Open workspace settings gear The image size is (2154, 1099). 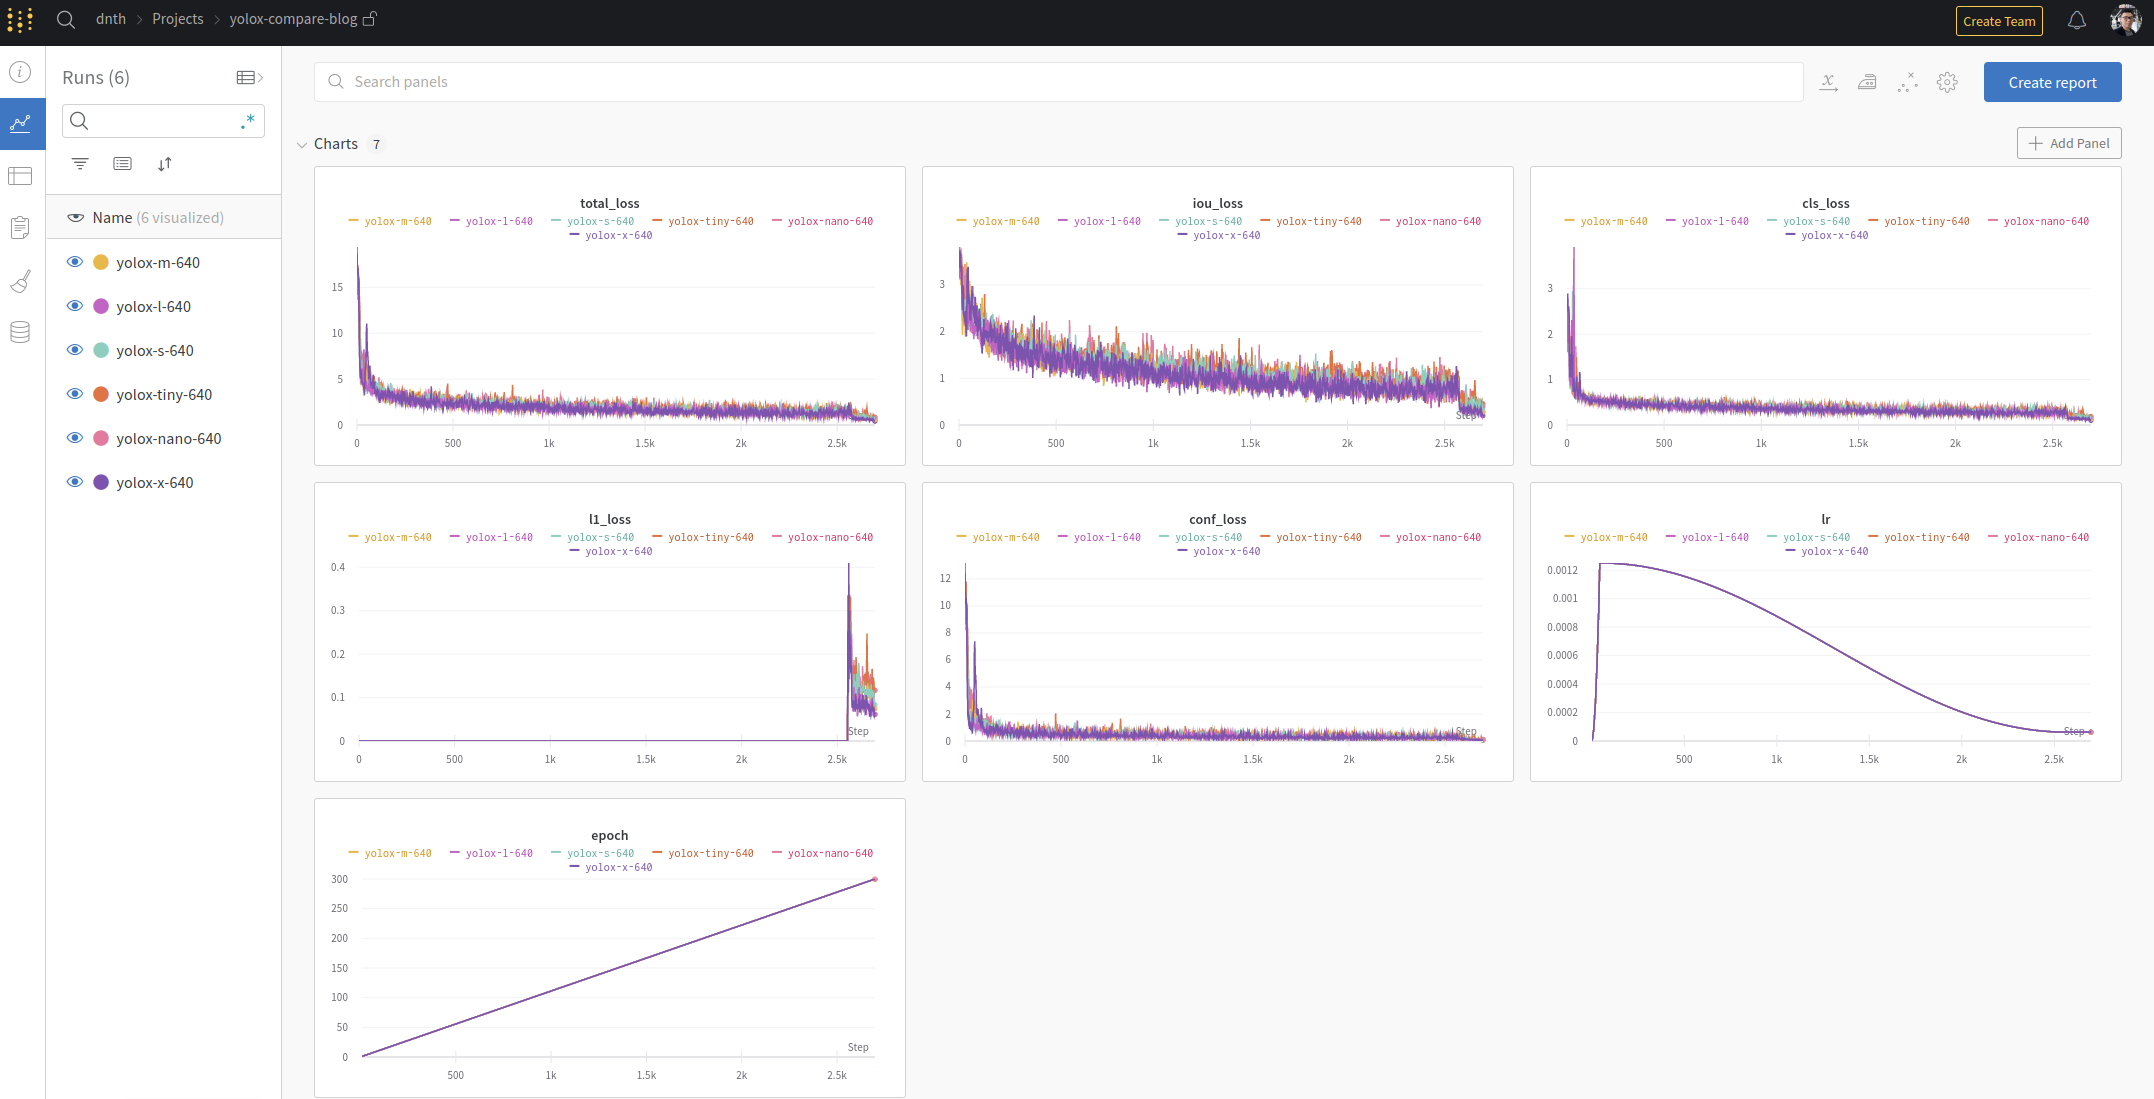point(1947,82)
